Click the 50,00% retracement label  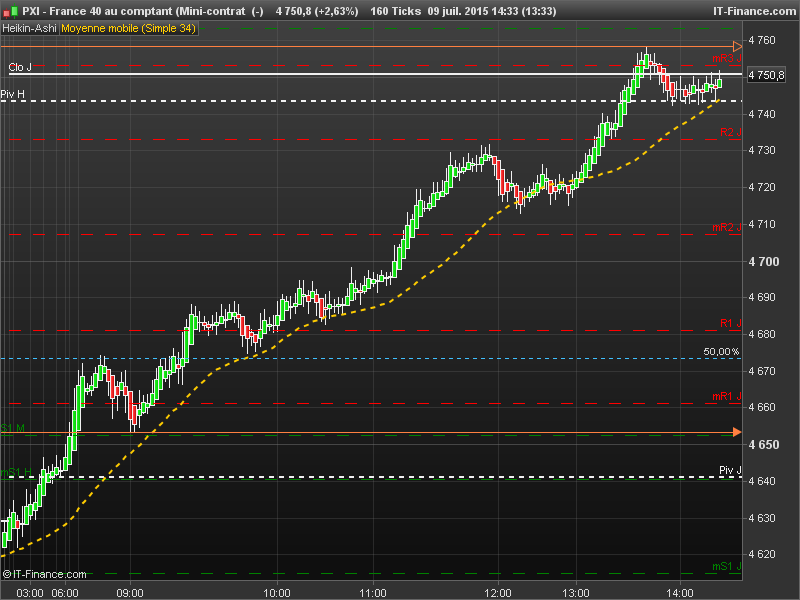click(721, 352)
